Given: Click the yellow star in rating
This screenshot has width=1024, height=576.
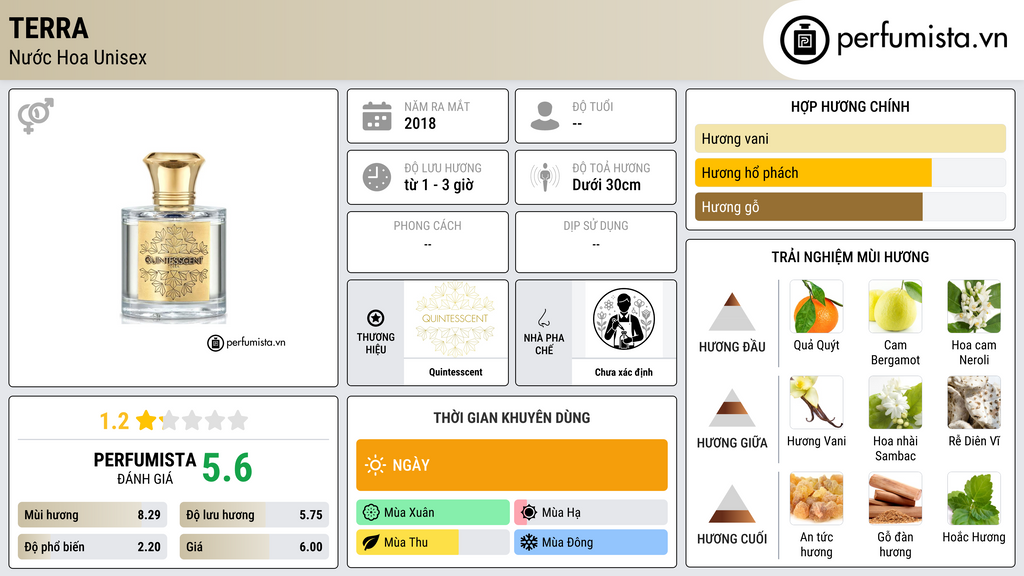Looking at the screenshot, I should (x=146, y=420).
